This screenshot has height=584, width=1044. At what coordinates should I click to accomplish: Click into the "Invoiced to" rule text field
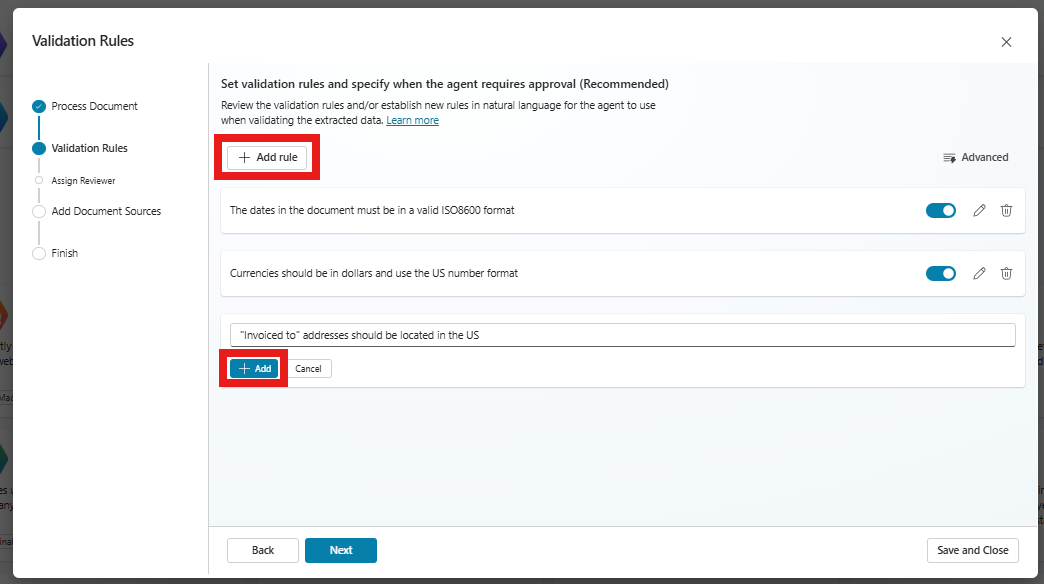[x=622, y=335]
